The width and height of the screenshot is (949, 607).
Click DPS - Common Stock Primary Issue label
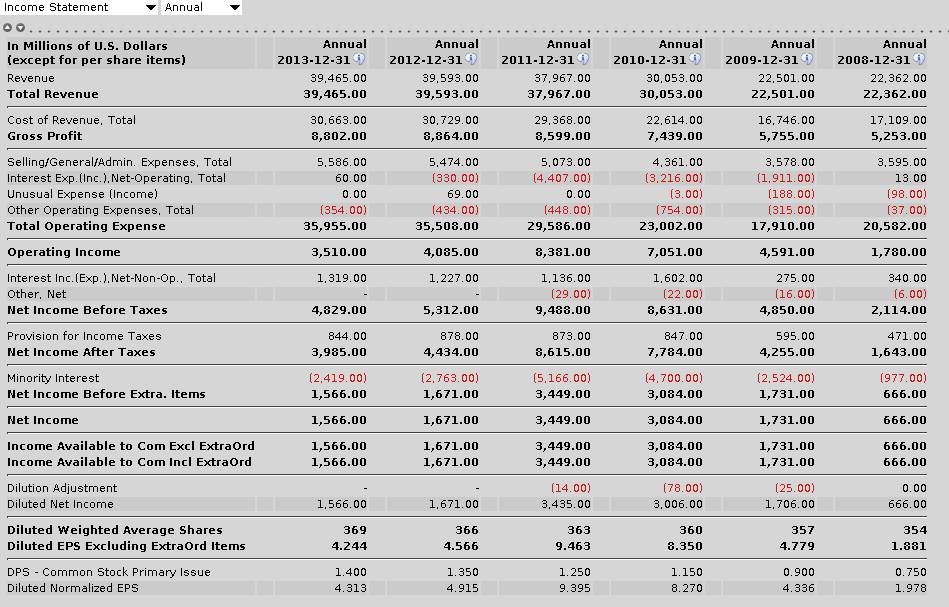point(109,572)
